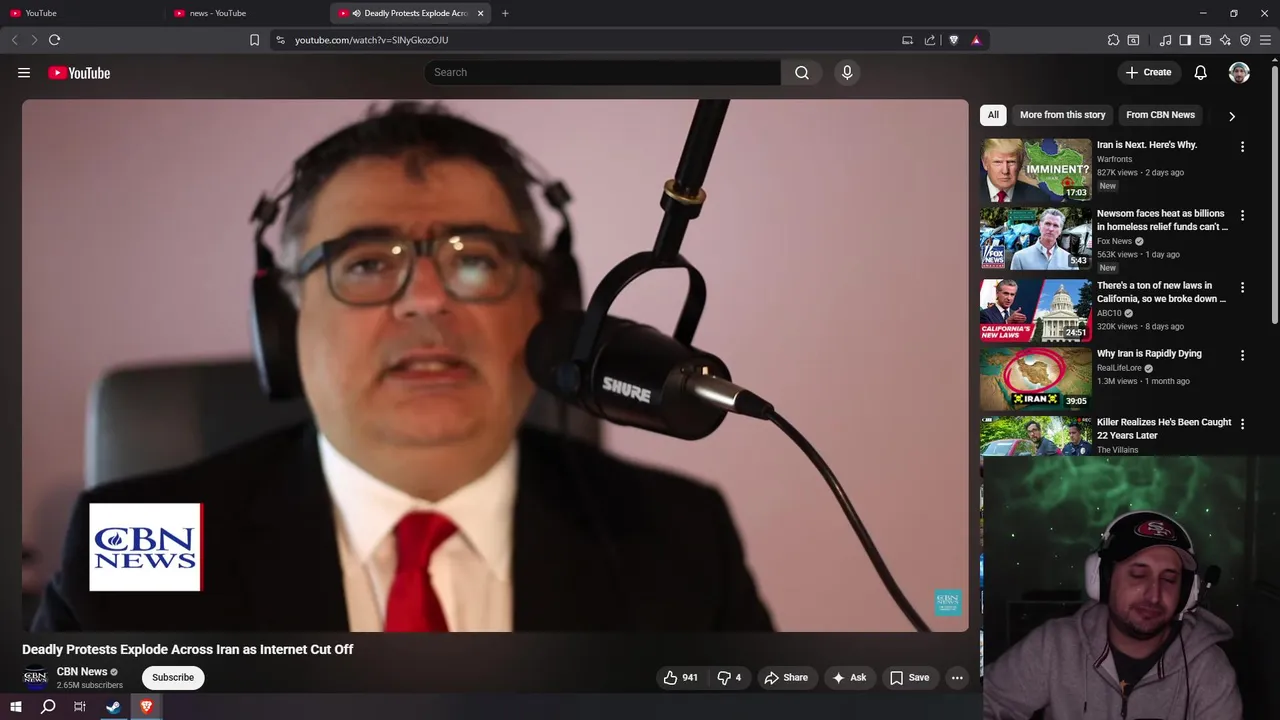Open the notifications bell
The height and width of the screenshot is (720, 1280).
pyautogui.click(x=1201, y=72)
